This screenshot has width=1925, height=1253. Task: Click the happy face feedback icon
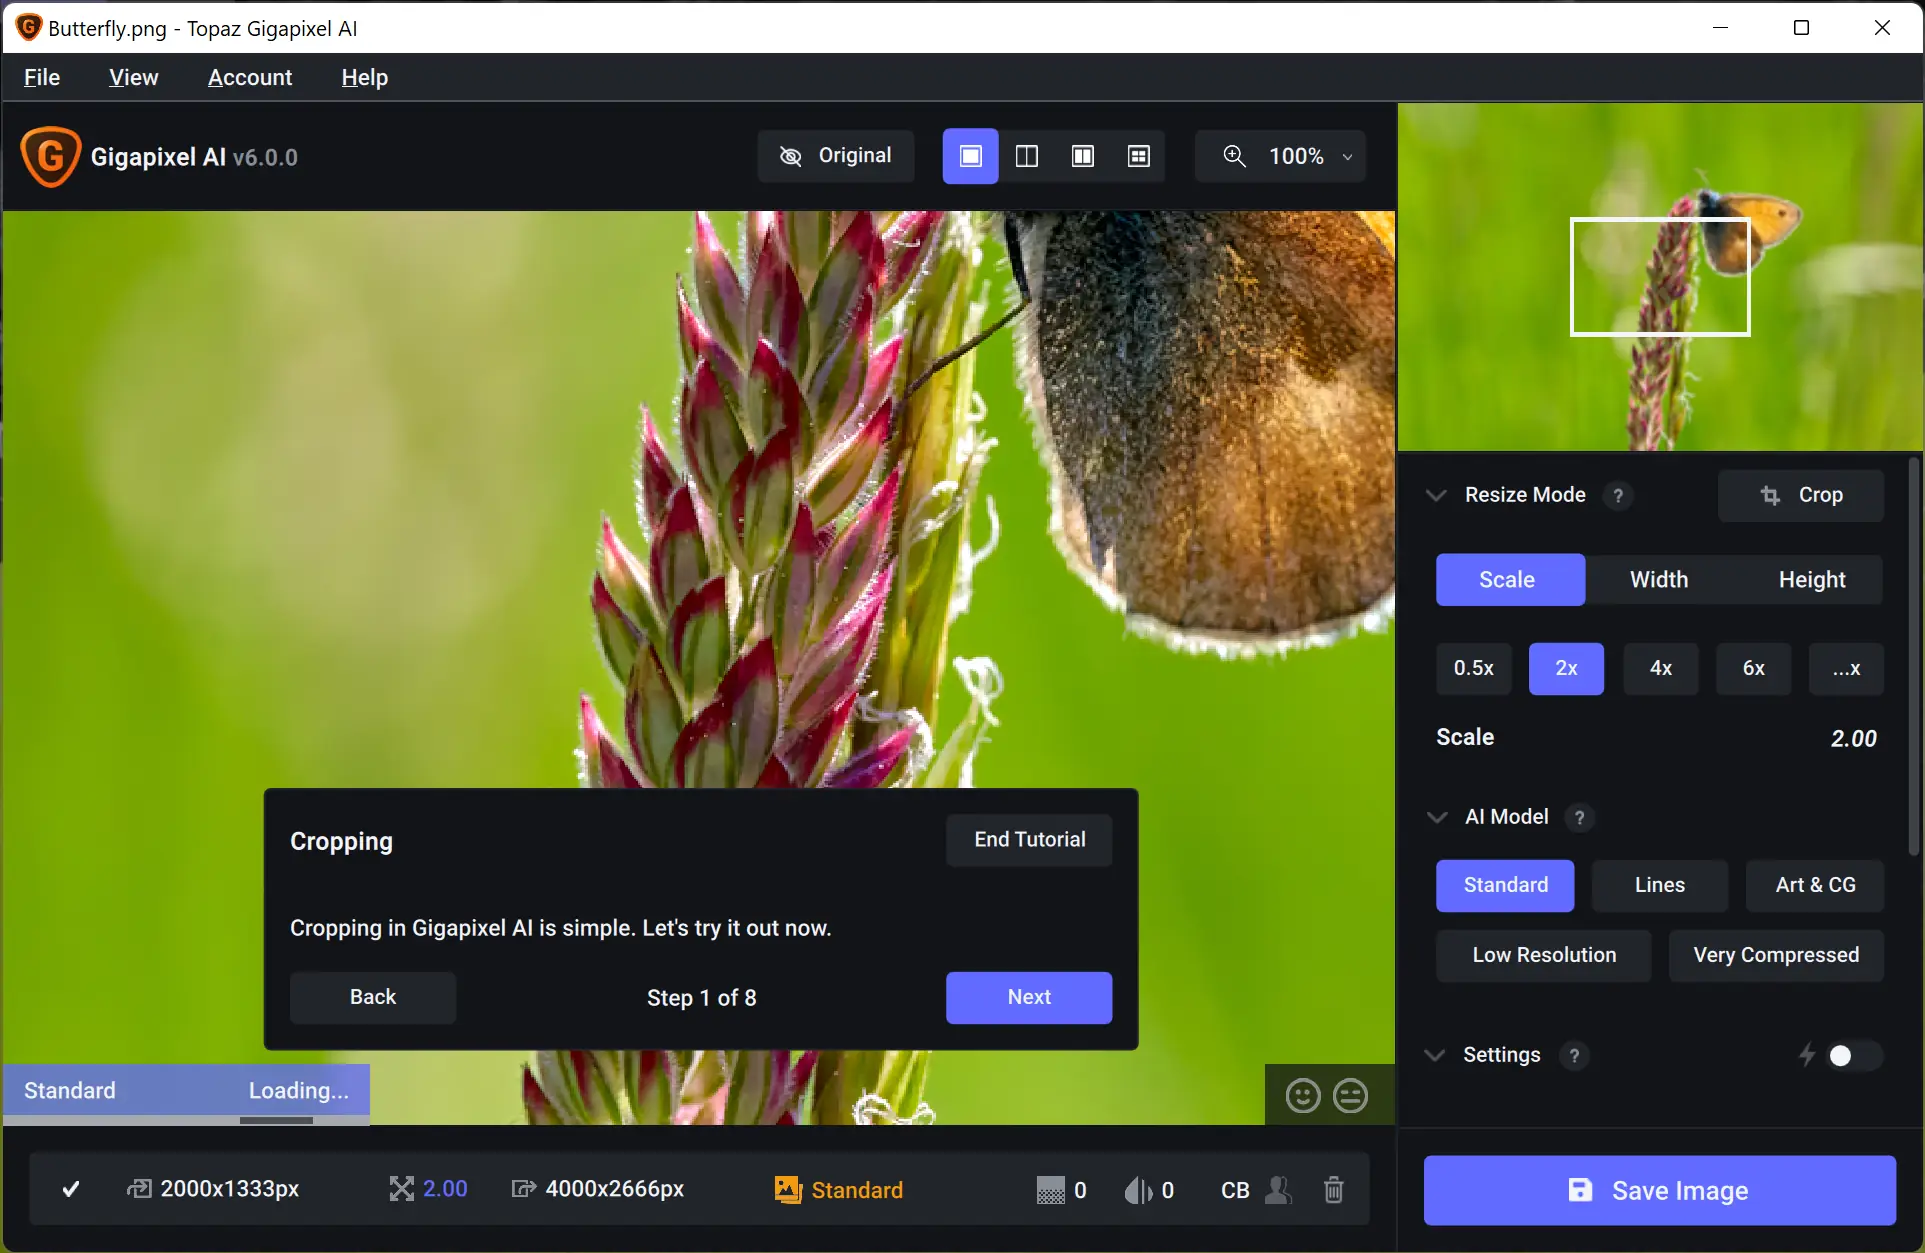click(x=1302, y=1096)
